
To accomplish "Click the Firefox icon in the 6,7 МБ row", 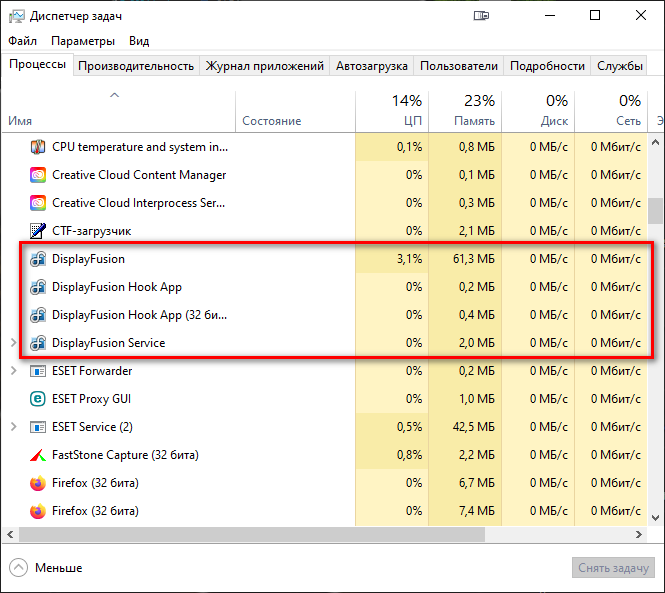I will pyautogui.click(x=38, y=483).
